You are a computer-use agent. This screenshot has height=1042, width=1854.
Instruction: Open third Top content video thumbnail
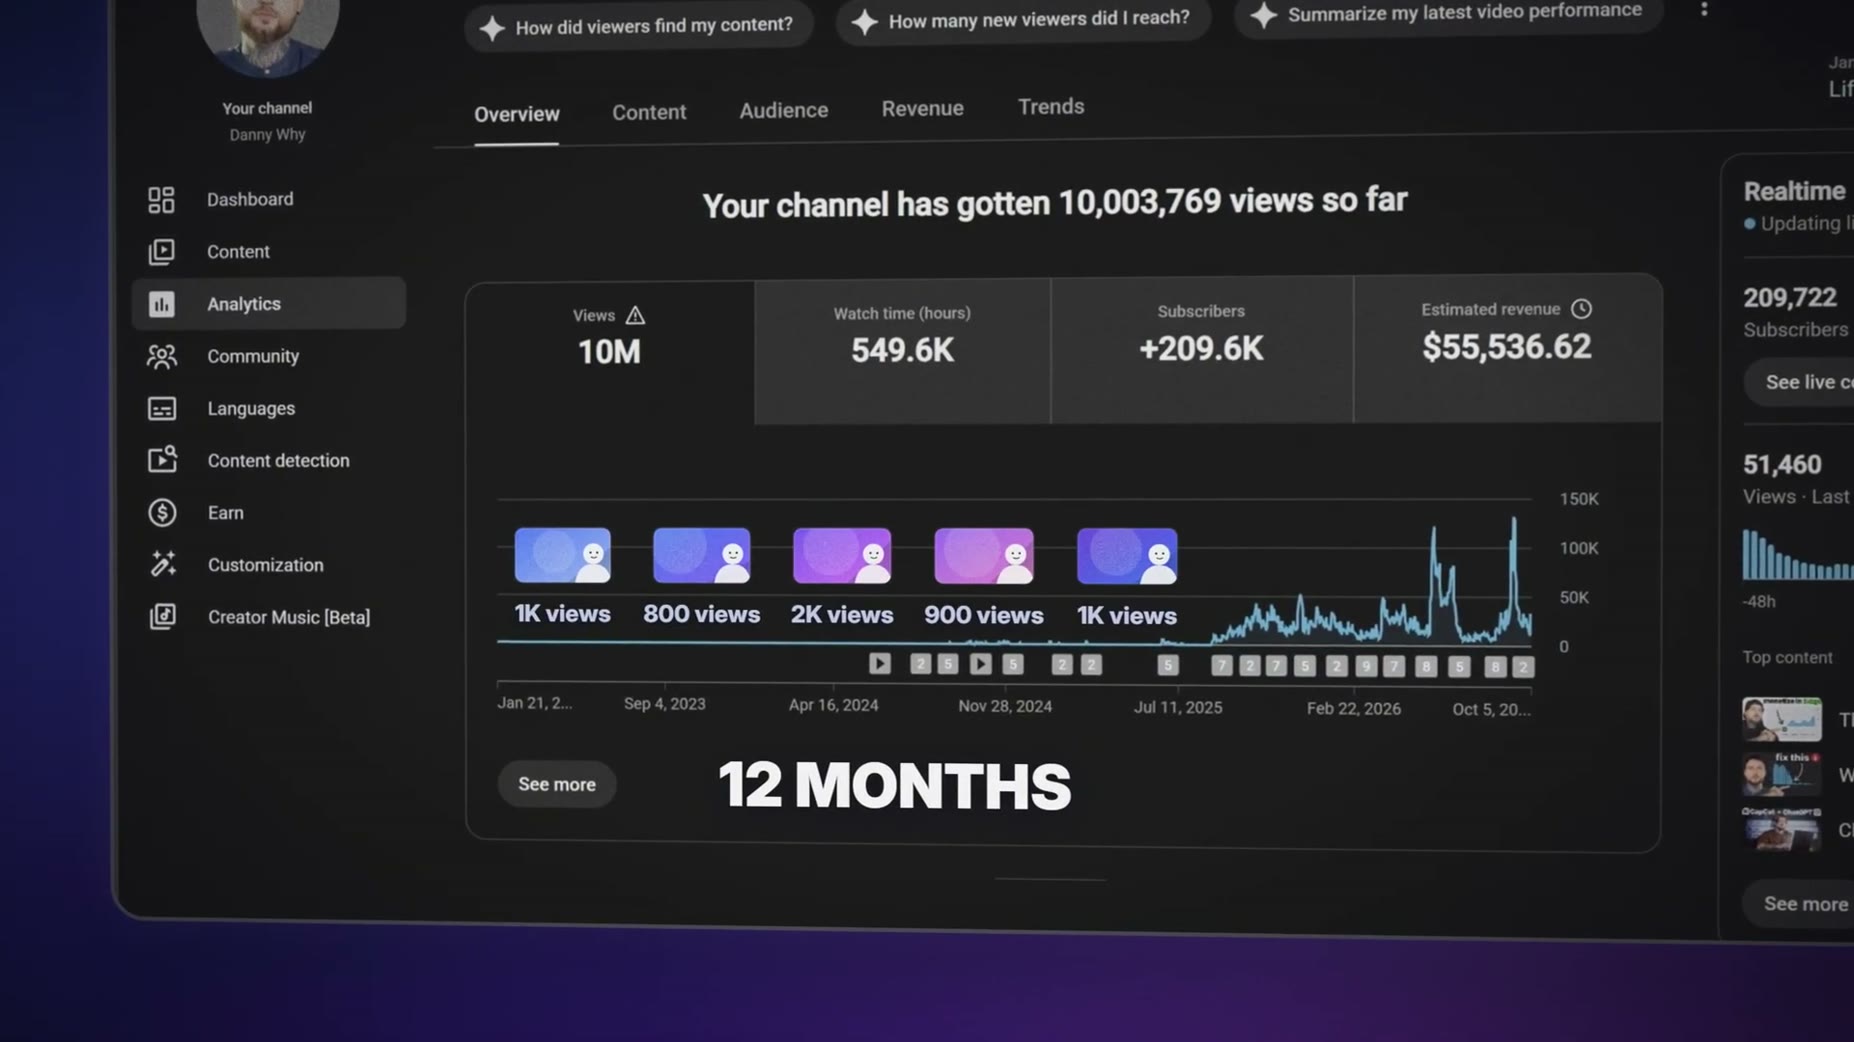point(1781,828)
